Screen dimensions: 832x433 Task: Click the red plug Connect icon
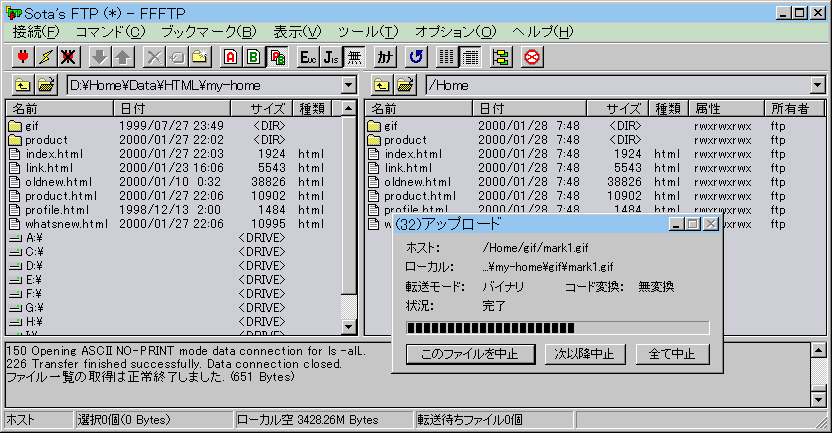tap(23, 57)
